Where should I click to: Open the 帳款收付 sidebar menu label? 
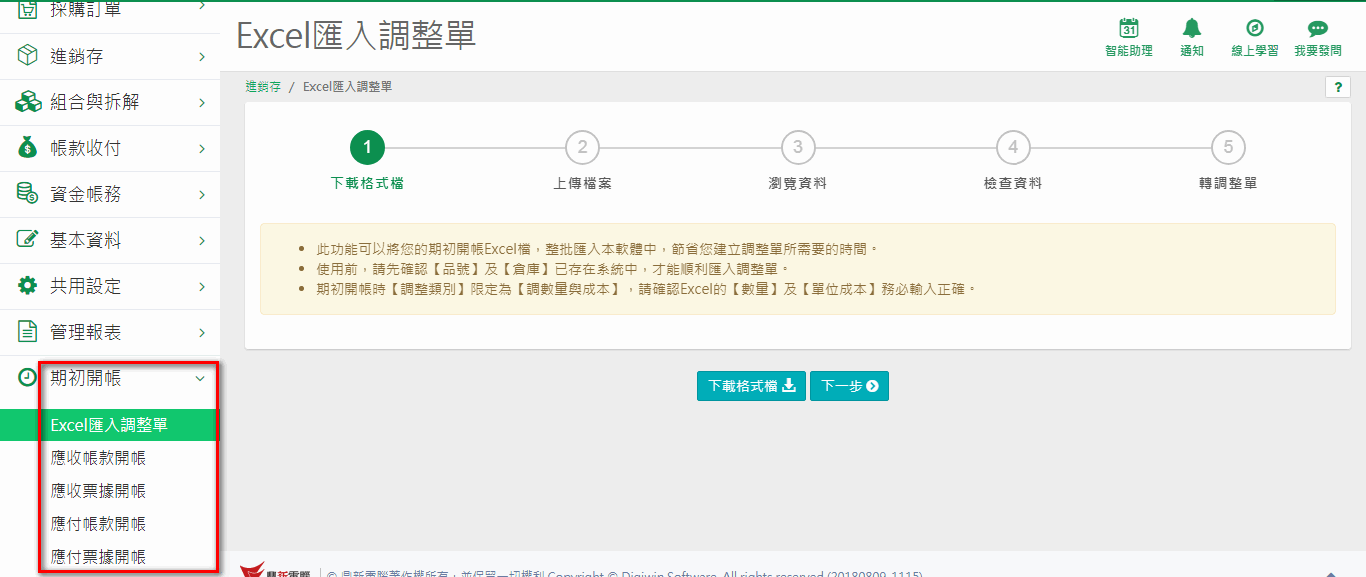[x=86, y=148]
